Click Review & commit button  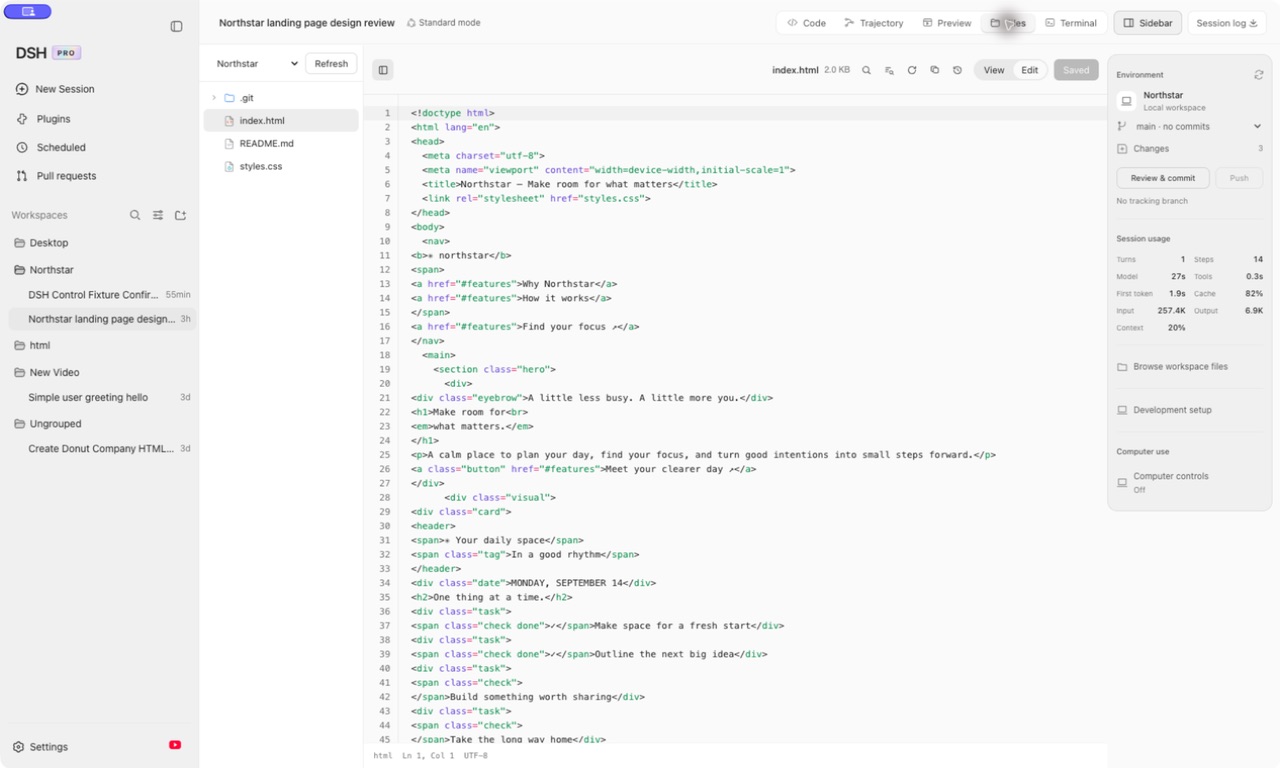[x=1163, y=178]
